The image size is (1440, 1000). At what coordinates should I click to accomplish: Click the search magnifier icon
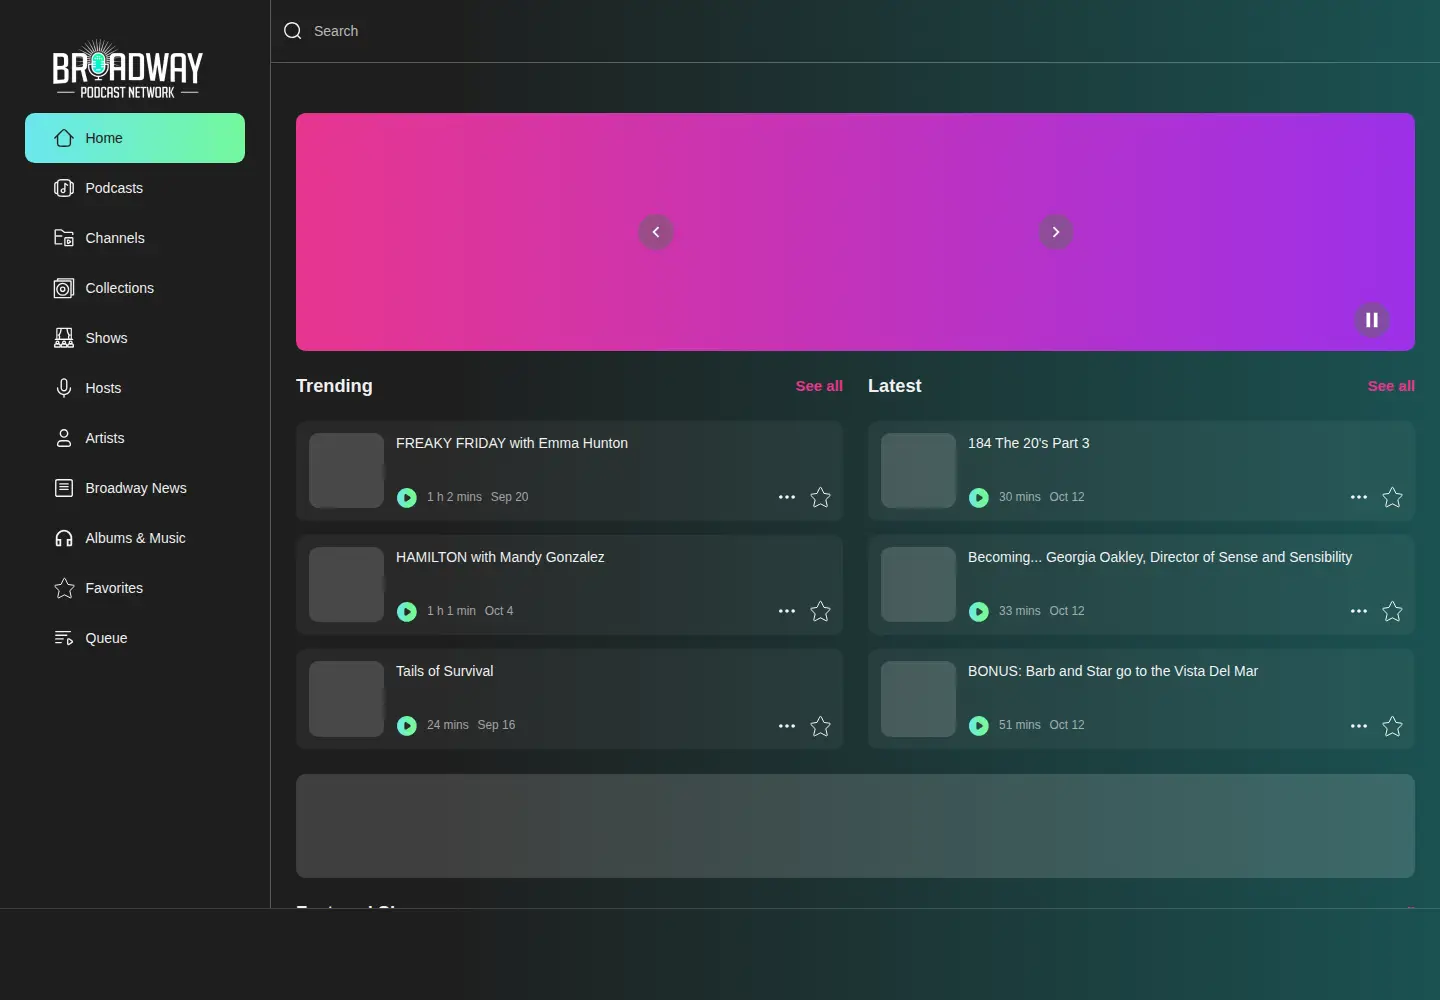point(293,31)
